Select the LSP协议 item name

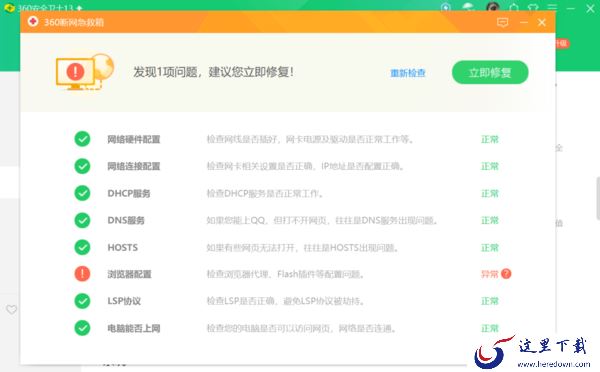tap(124, 301)
